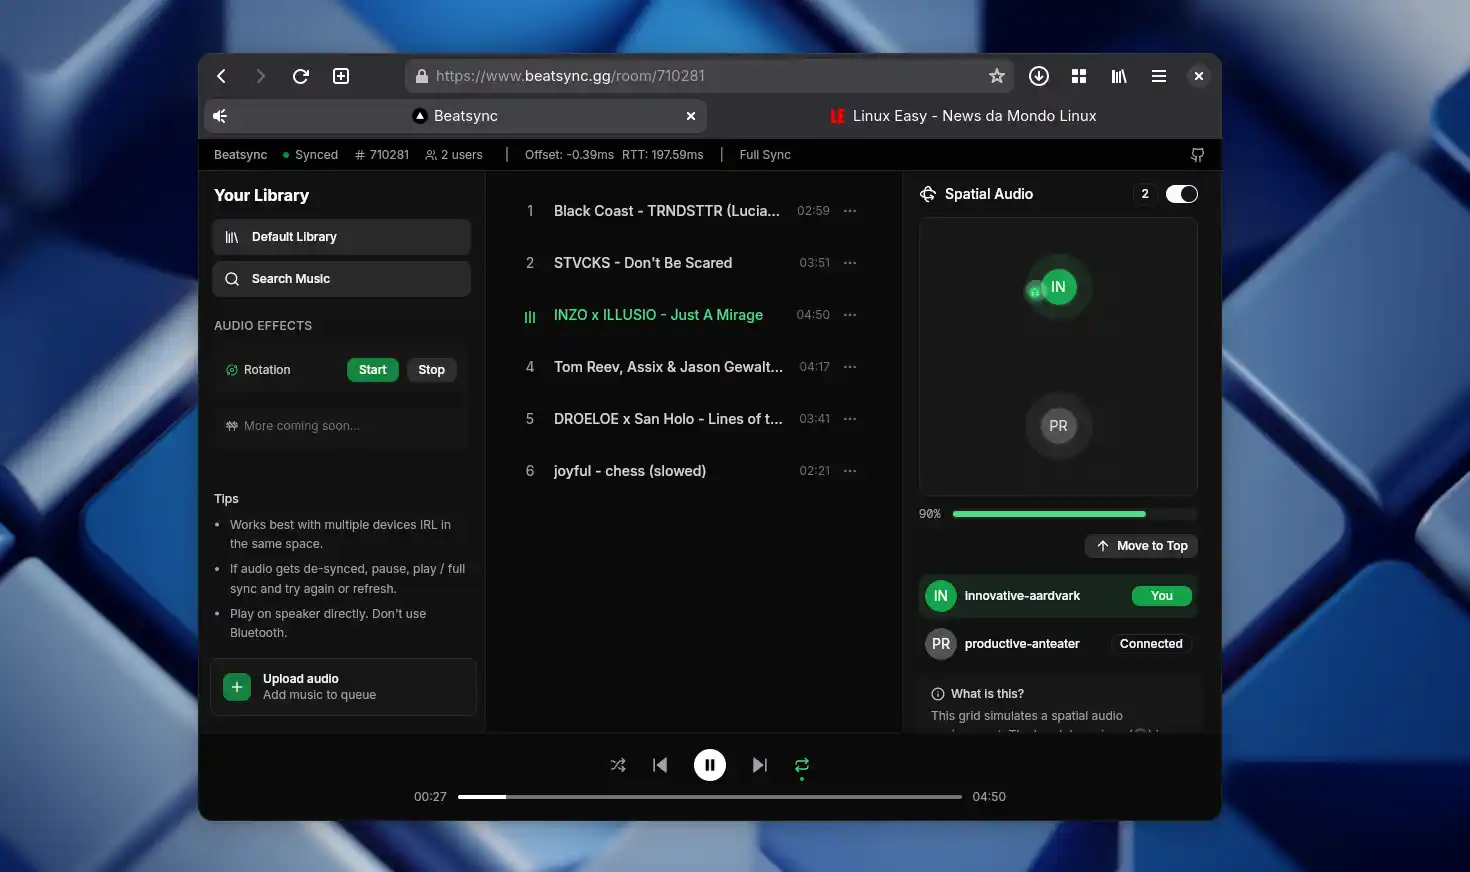
Task: Click the green plus Upload audio icon
Action: click(236, 687)
